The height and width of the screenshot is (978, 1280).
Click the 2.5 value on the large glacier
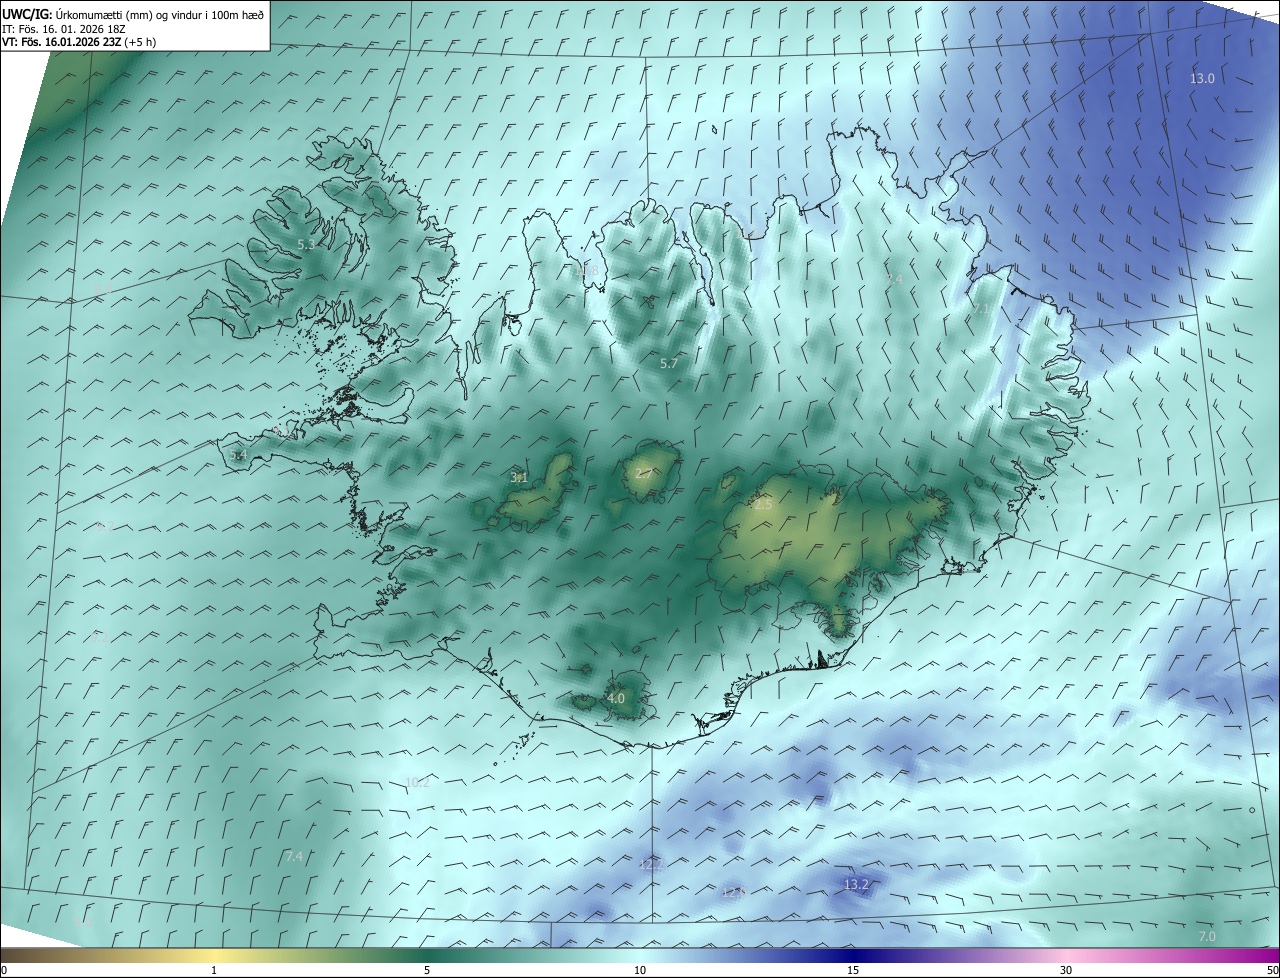(x=763, y=505)
